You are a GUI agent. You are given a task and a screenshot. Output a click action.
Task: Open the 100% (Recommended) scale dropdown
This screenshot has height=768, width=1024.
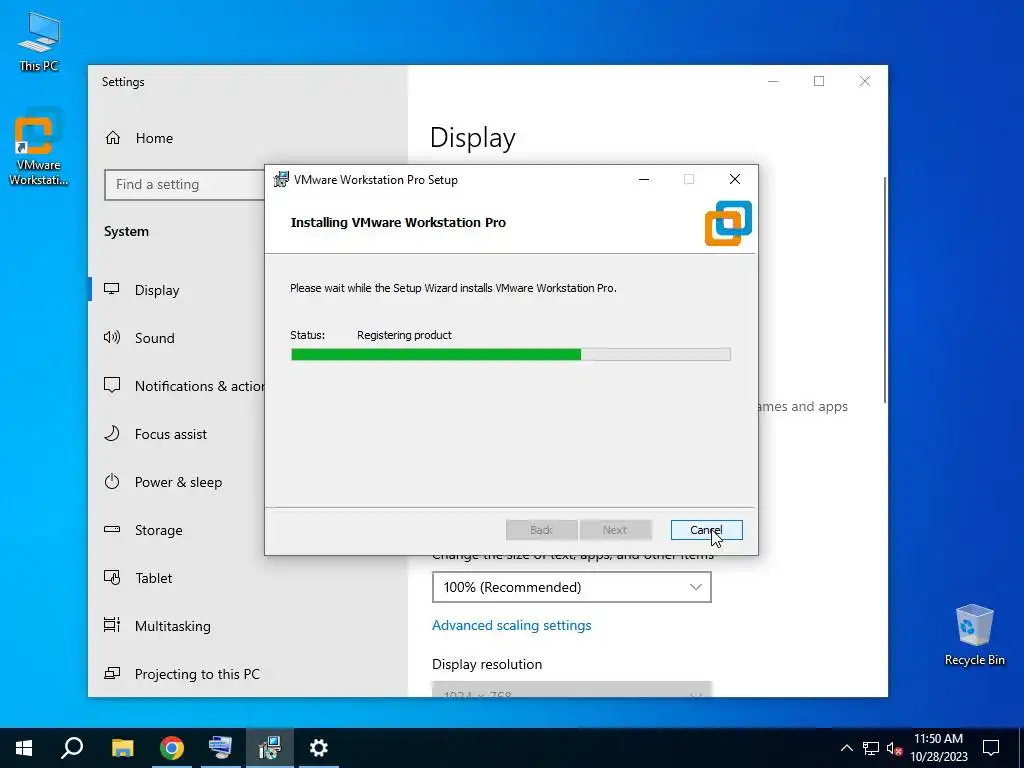coord(571,587)
